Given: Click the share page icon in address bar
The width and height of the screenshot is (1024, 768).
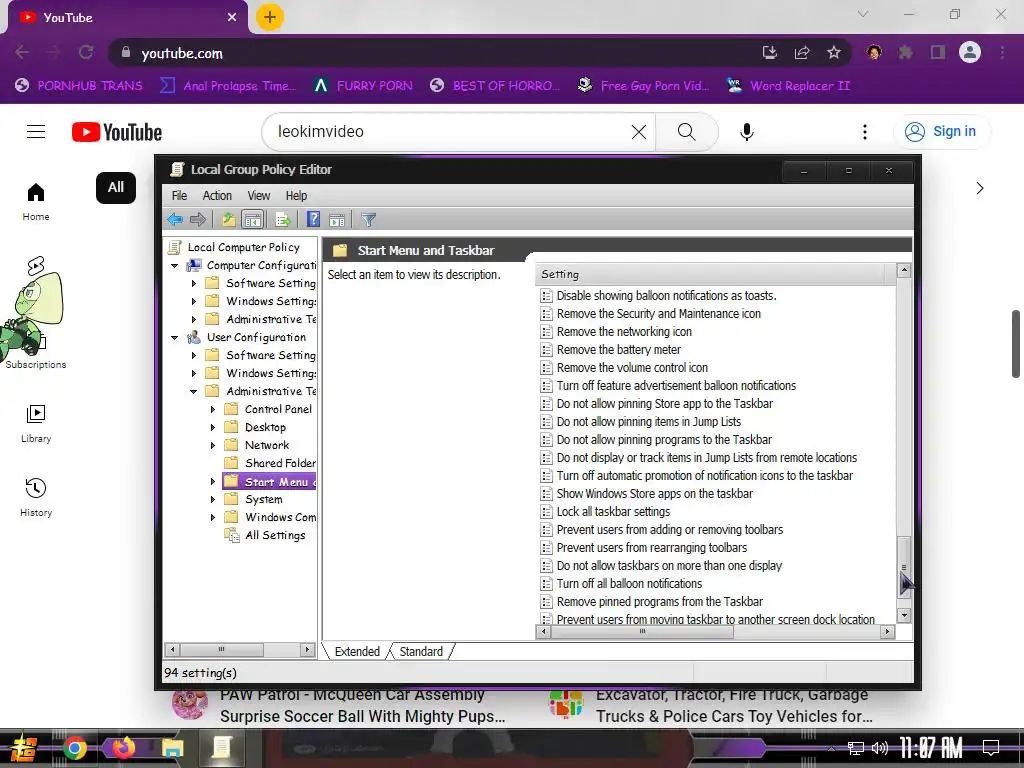Looking at the screenshot, I should (802, 52).
